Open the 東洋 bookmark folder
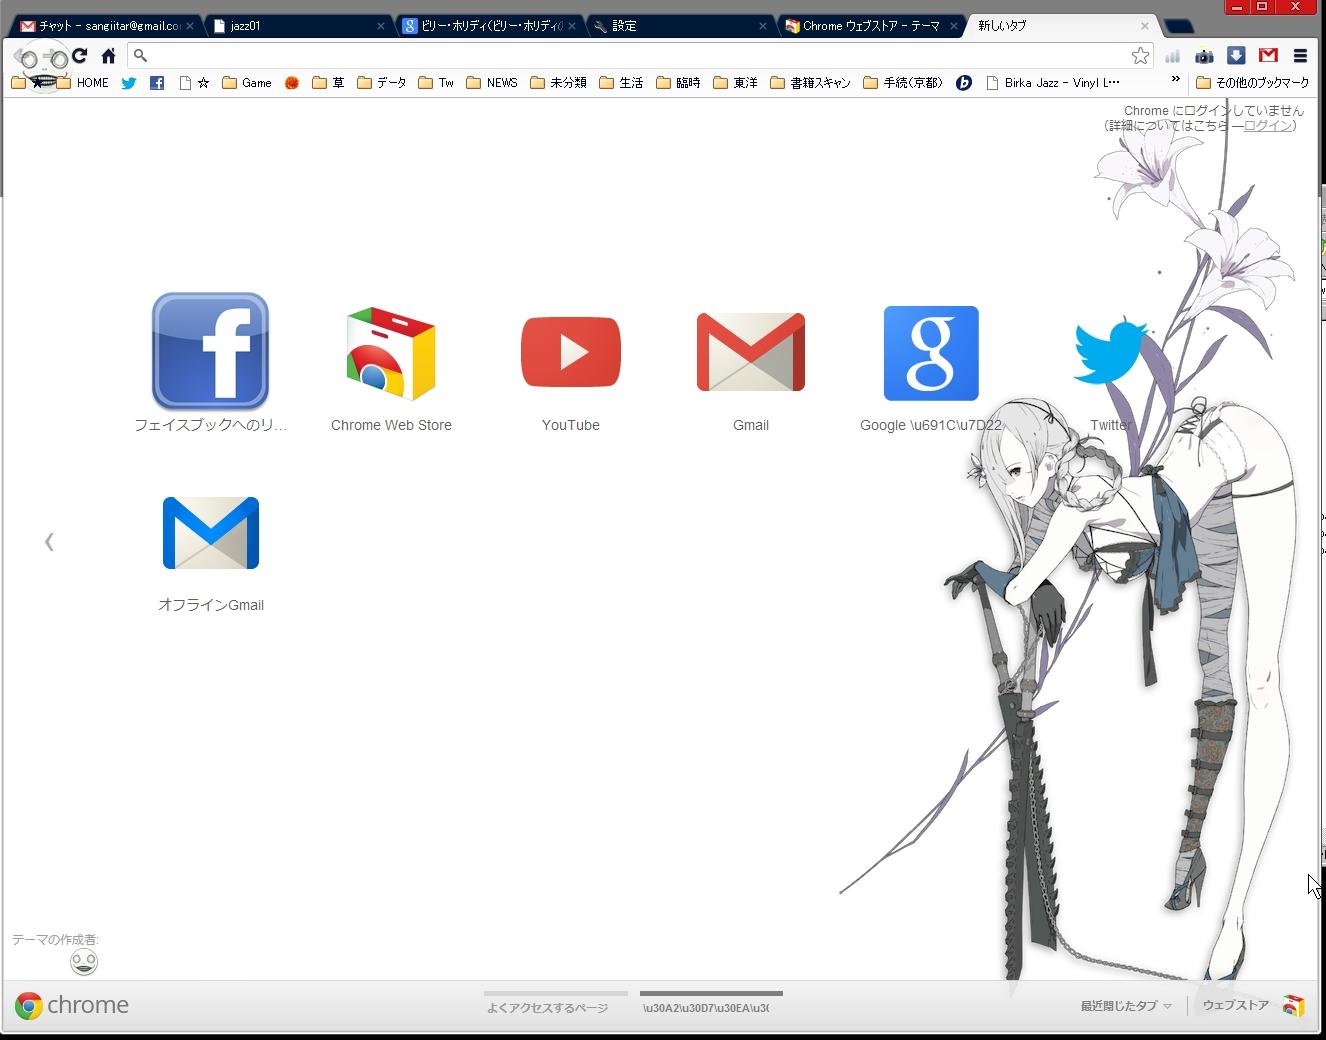The image size is (1326, 1040). pyautogui.click(x=735, y=83)
